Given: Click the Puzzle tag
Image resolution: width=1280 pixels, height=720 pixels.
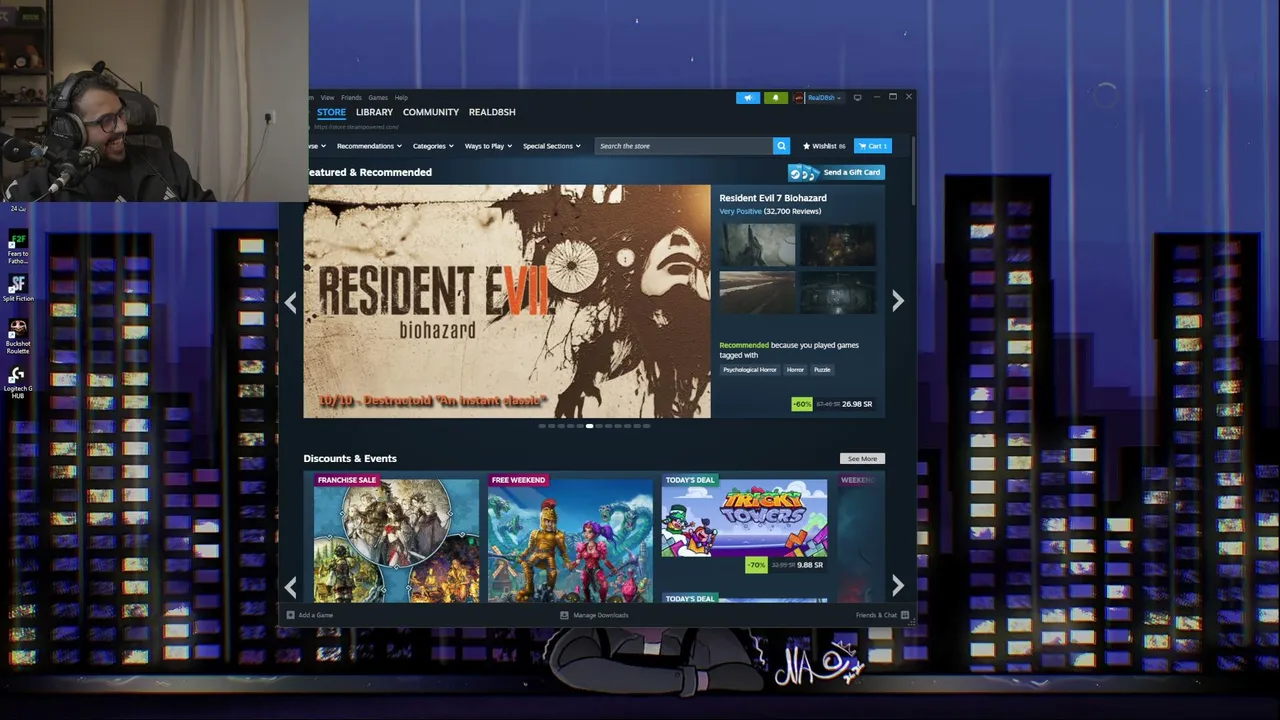Looking at the screenshot, I should pos(822,370).
